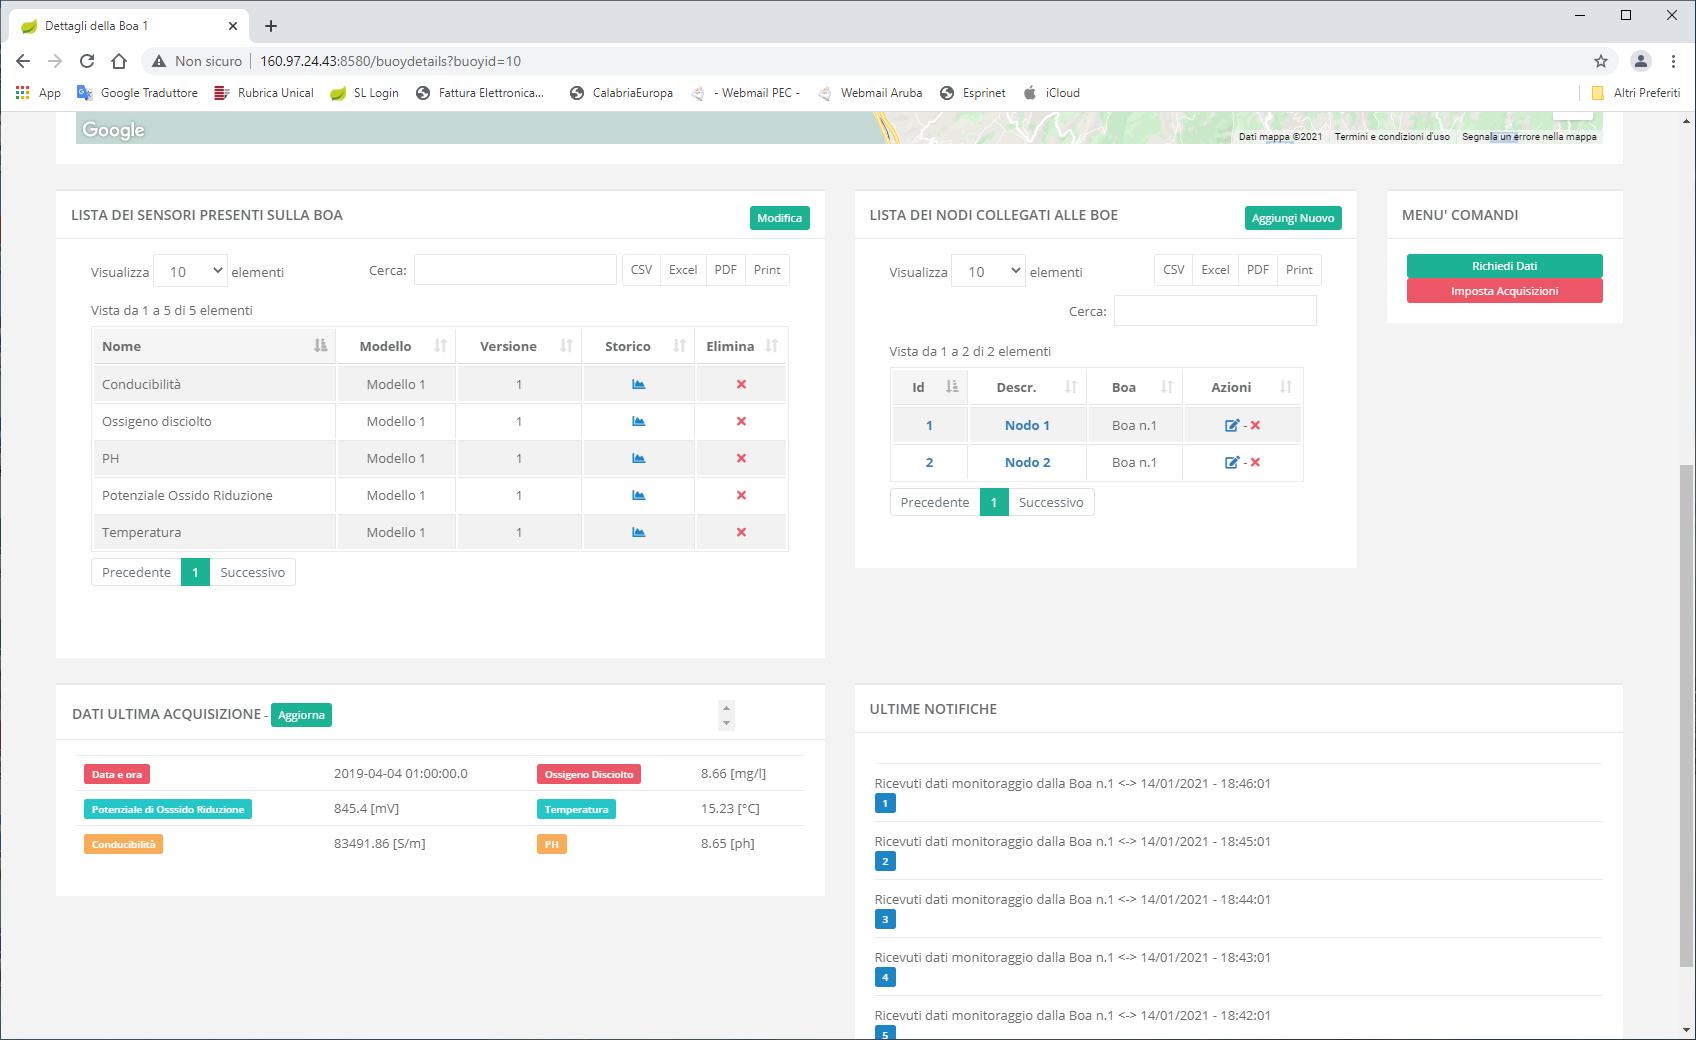Bookmark this page with star icon

[x=1600, y=61]
